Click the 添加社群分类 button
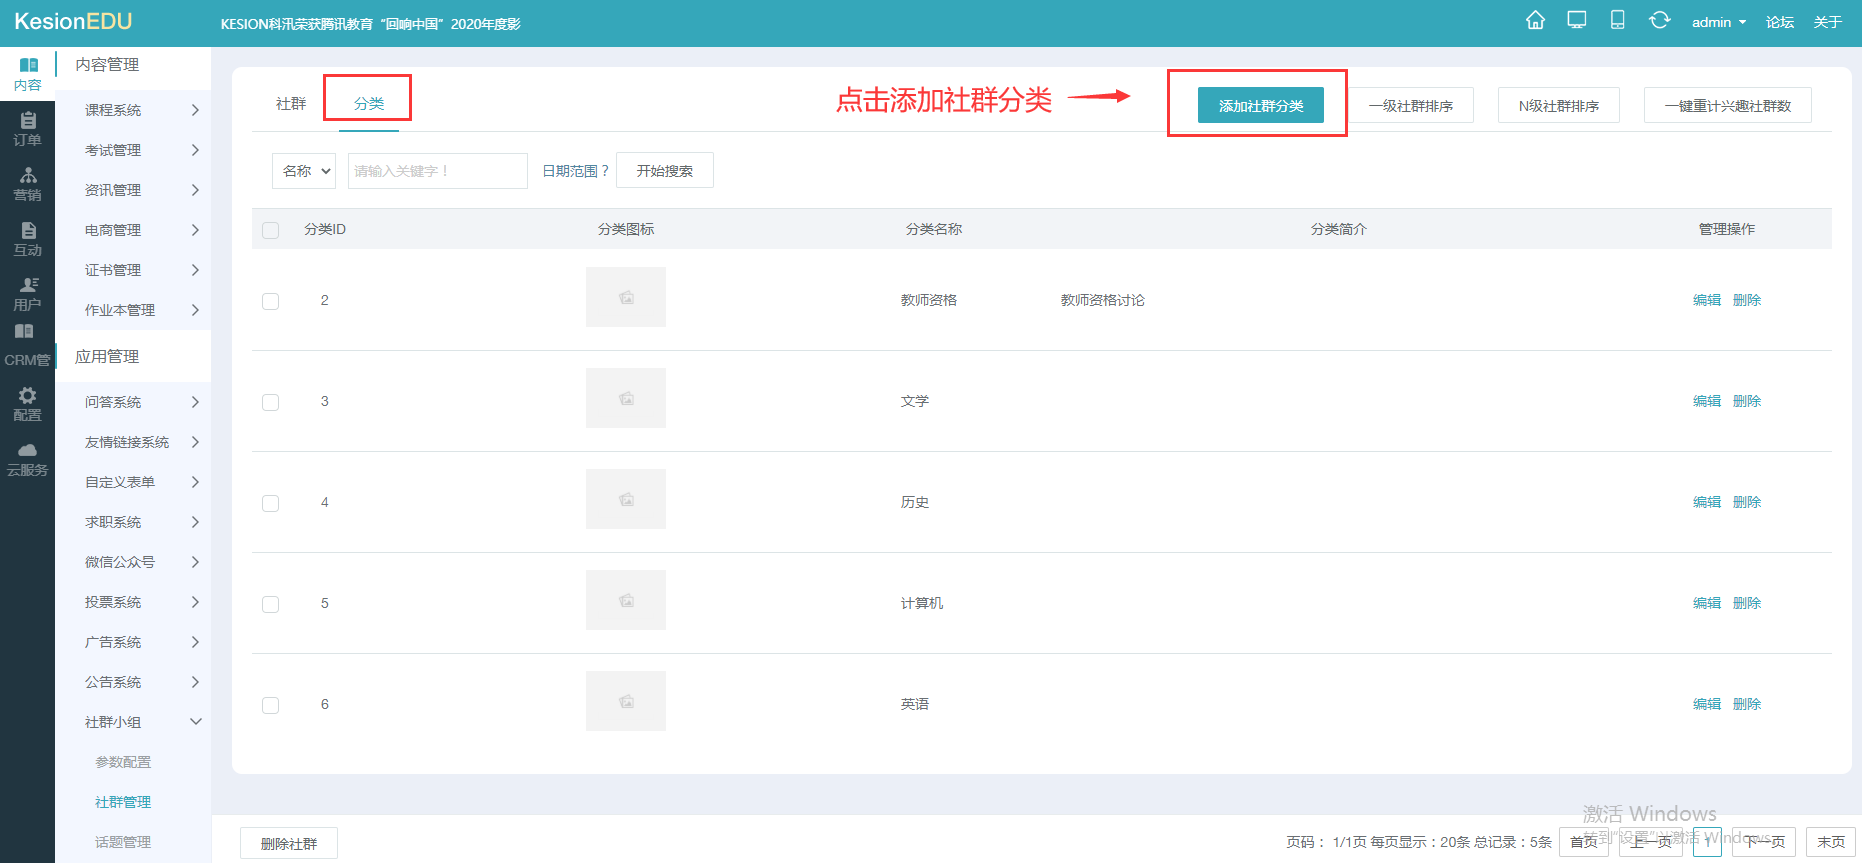Viewport: 1862px width, 863px height. pos(1260,105)
